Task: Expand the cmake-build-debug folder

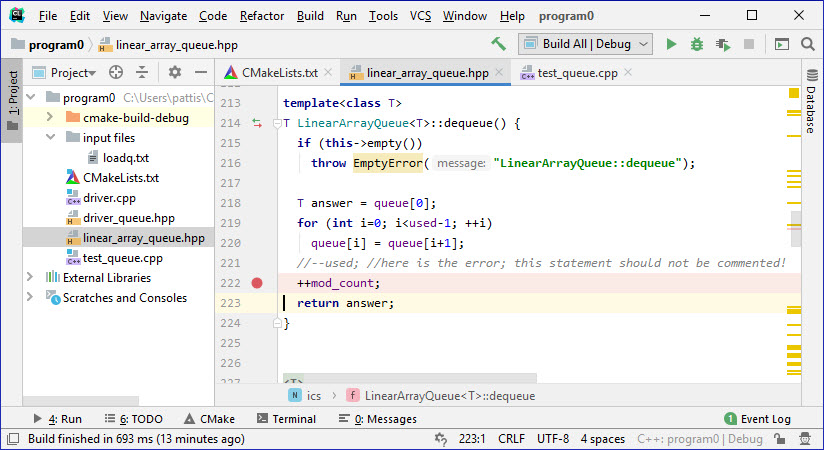Action: coord(50,118)
